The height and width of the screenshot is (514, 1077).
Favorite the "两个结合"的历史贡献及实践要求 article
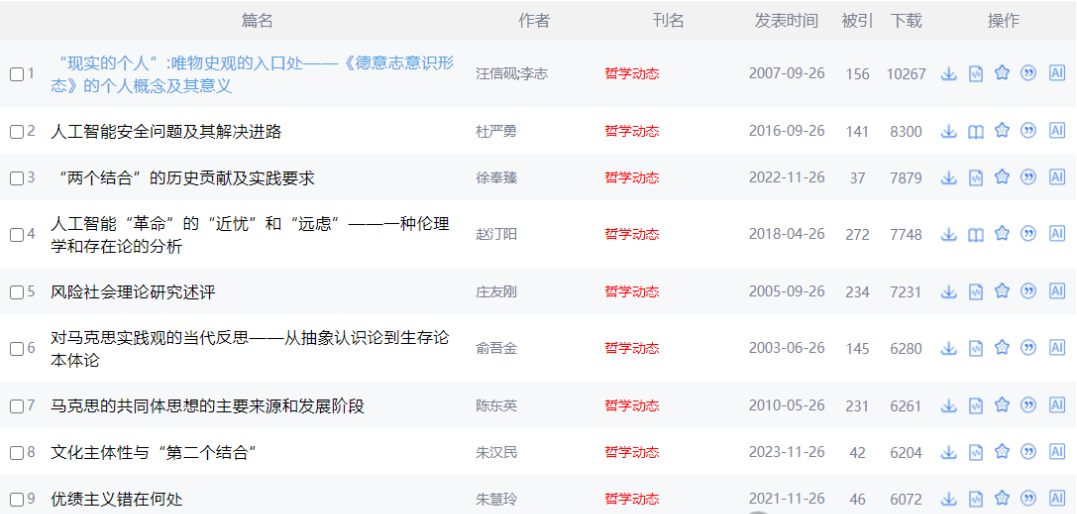1002,177
